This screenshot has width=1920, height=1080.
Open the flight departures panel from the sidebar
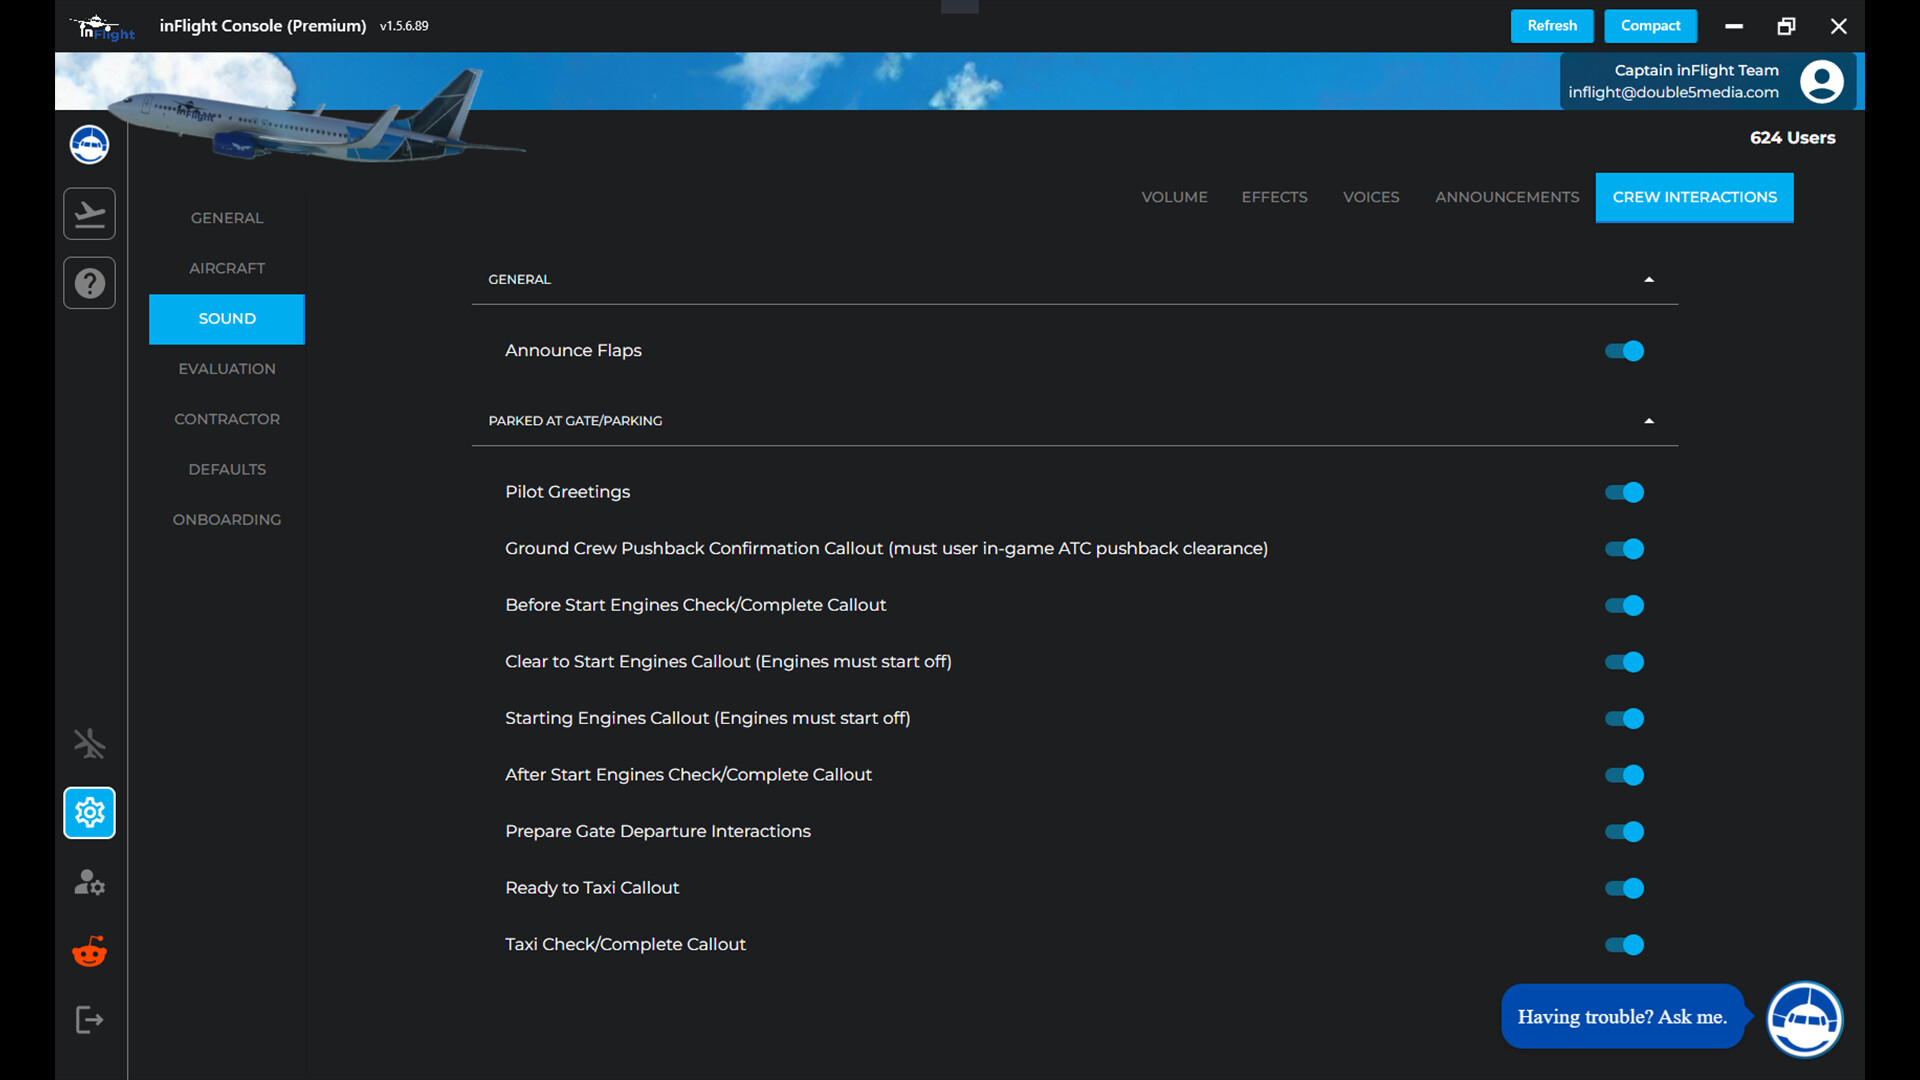[x=89, y=213]
